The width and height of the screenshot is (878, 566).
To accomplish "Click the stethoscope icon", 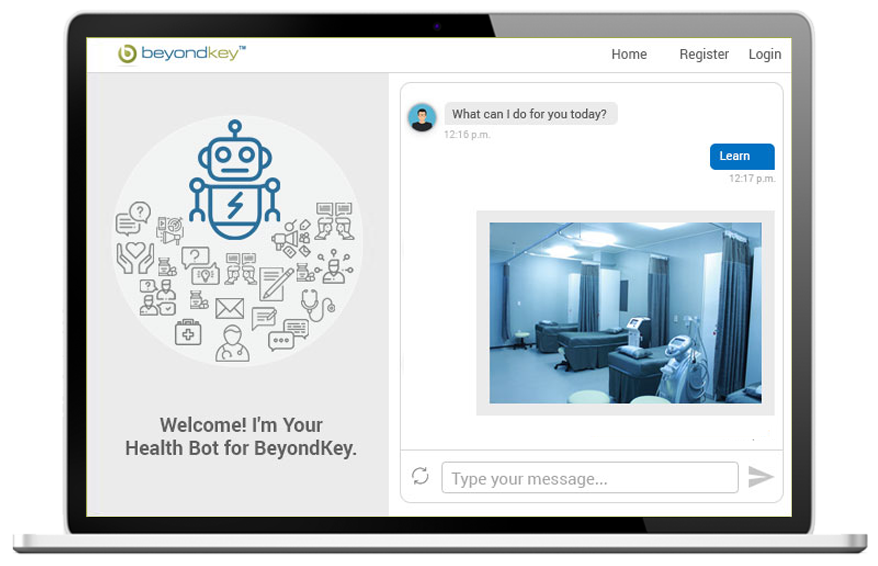I will point(317,306).
